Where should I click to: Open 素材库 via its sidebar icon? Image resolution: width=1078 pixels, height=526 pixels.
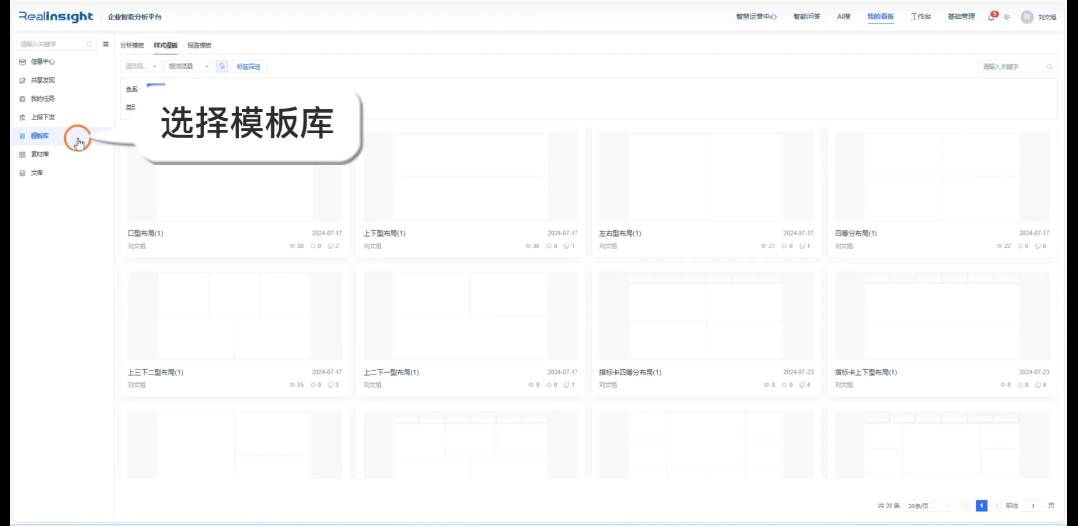coord(23,154)
